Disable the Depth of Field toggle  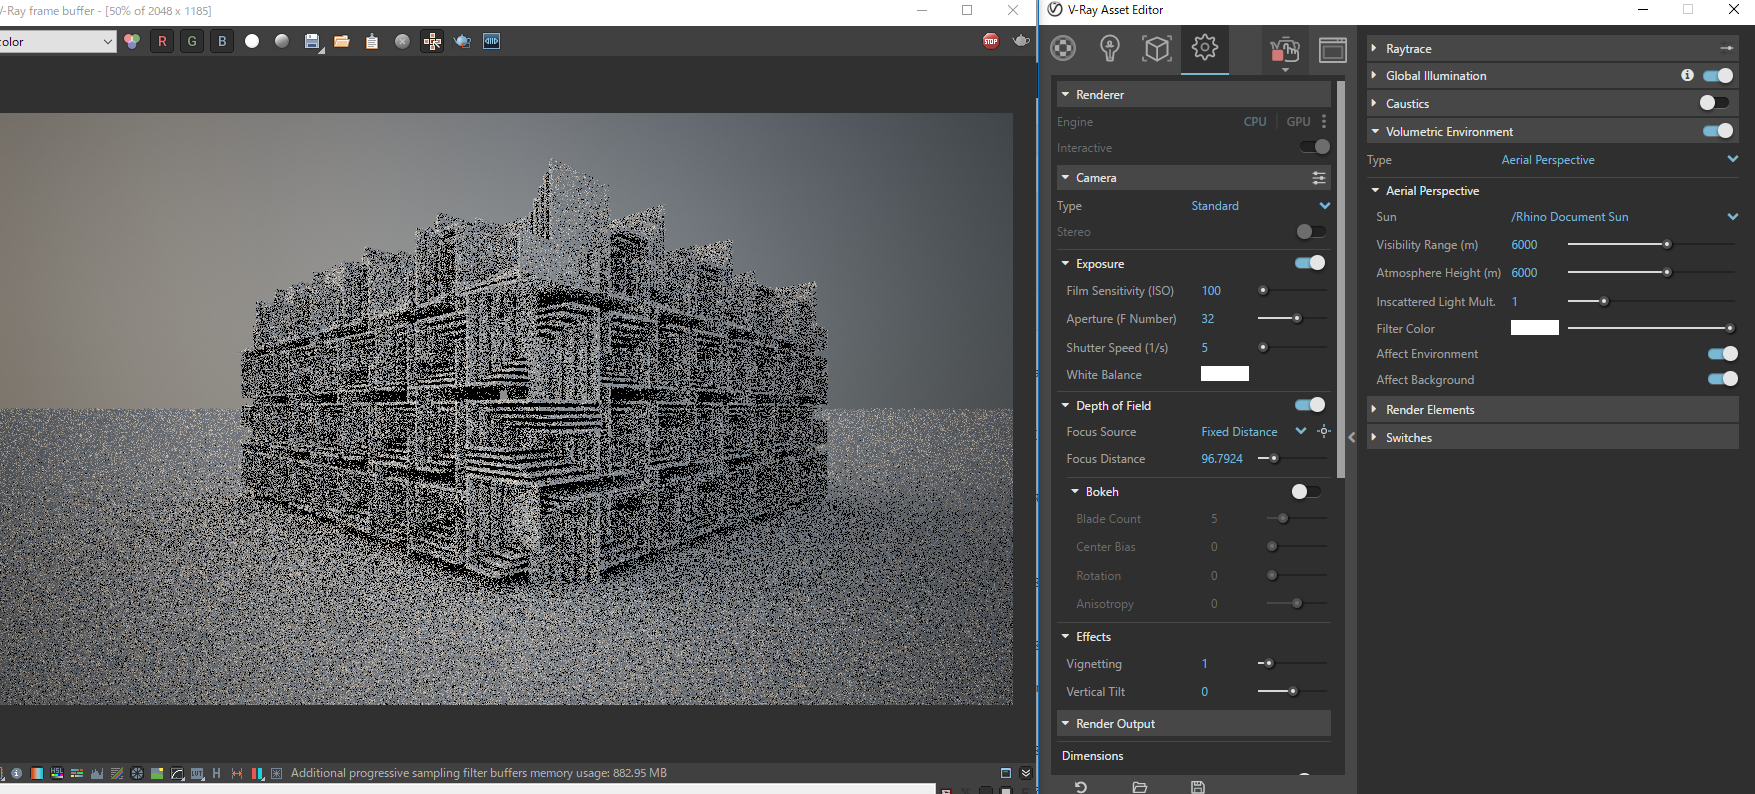pyautogui.click(x=1309, y=405)
